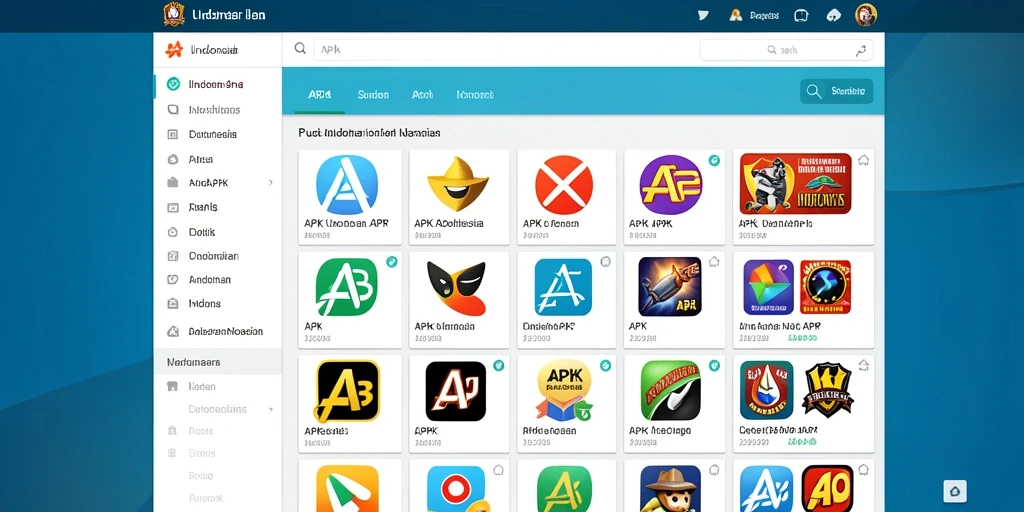The image size is (1024, 512).
Task: Click the arrow icon inside the right search box
Action: pyautogui.click(x=861, y=50)
